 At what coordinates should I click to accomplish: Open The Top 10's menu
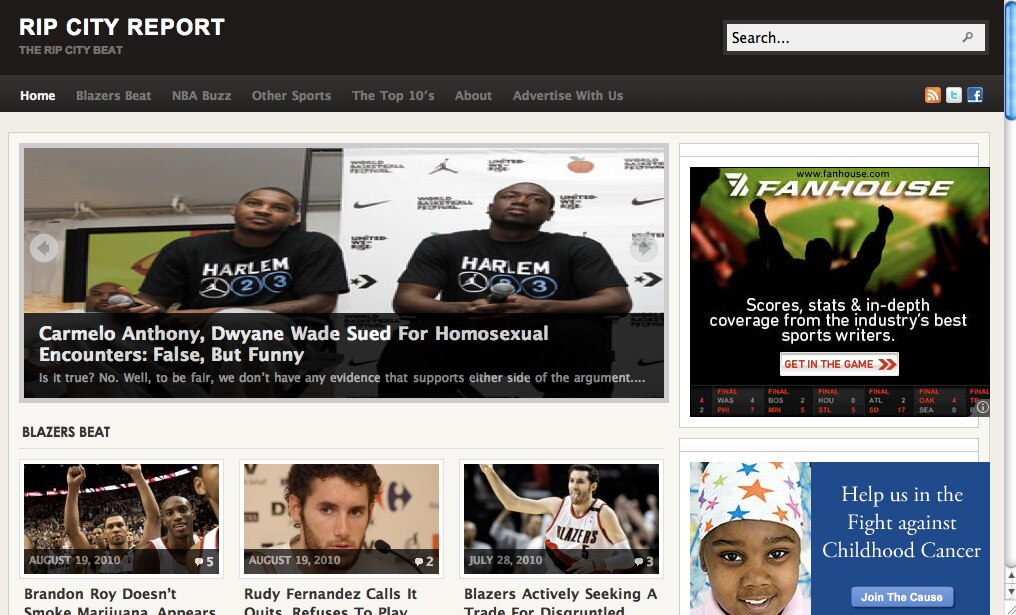(393, 96)
